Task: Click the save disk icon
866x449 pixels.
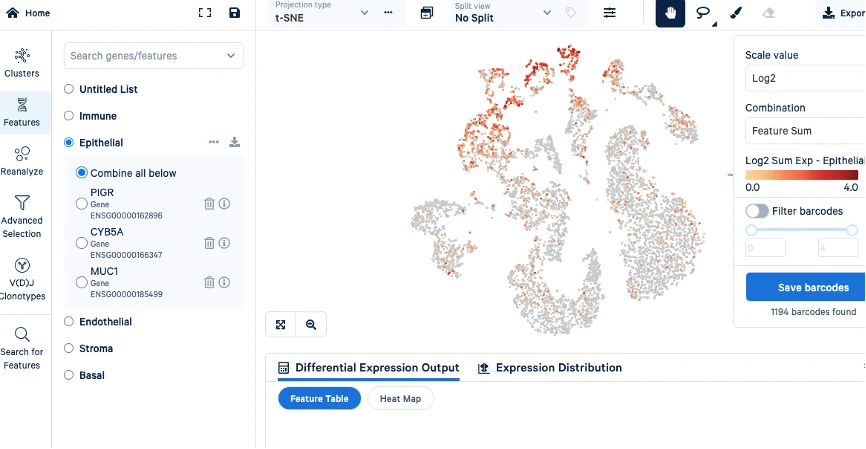Action: point(234,13)
